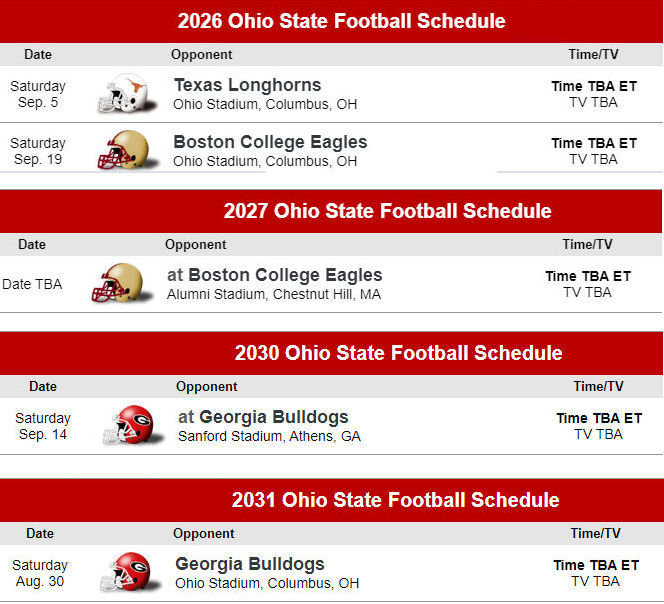Select the 2031 Ohio State Football Schedule header

(395, 500)
